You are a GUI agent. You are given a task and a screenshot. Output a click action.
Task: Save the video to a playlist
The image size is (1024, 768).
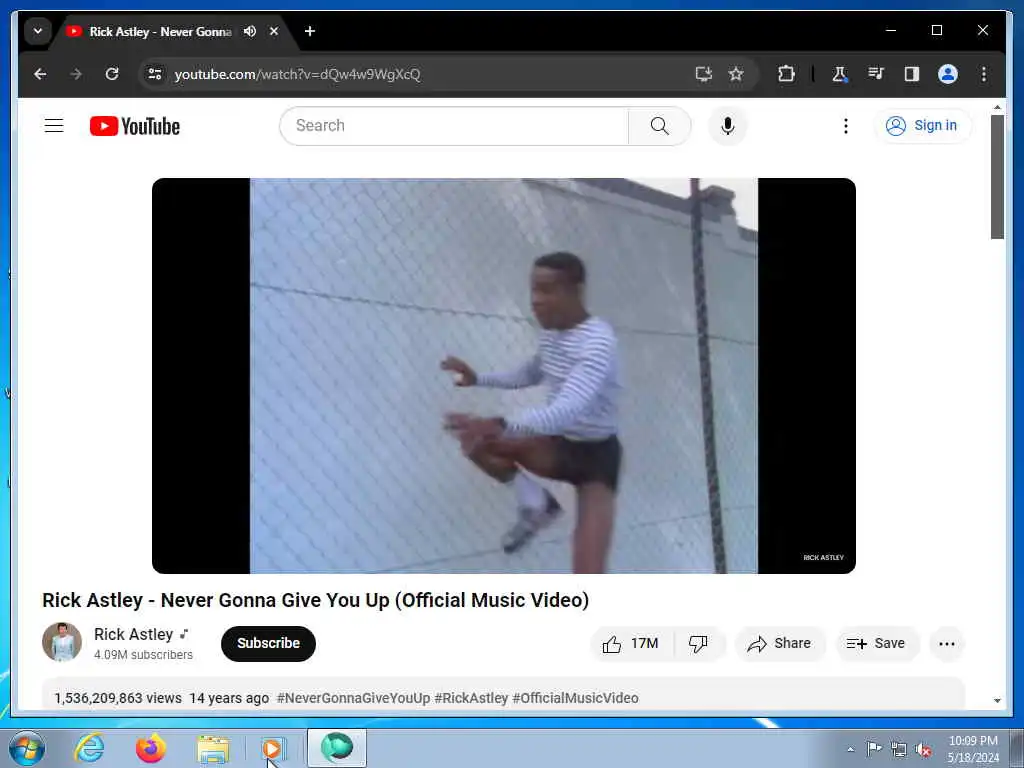tap(876, 644)
